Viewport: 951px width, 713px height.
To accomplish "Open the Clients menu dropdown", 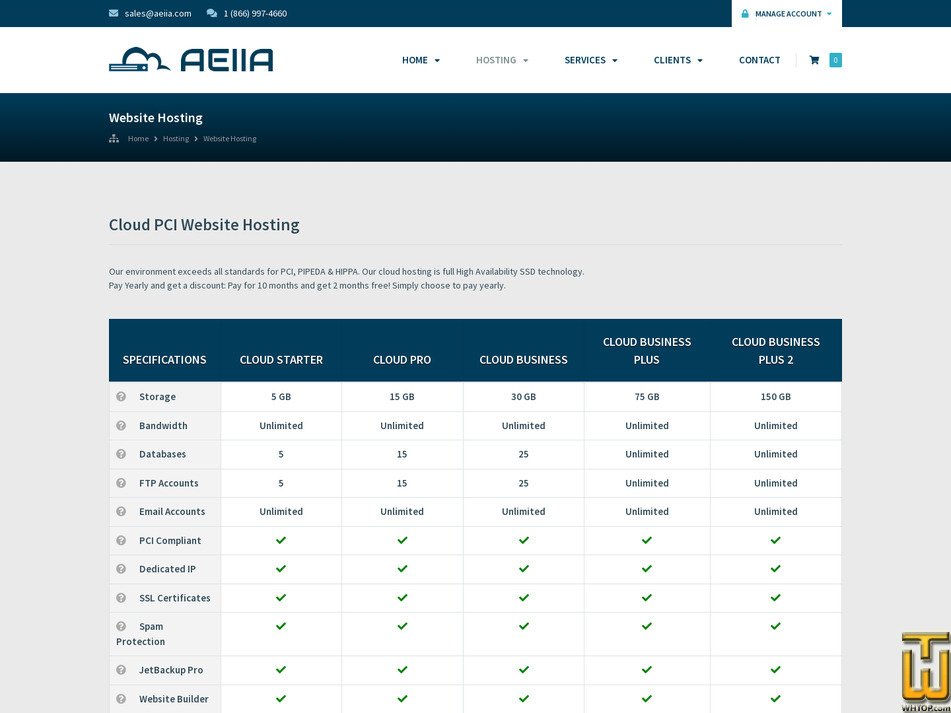I will [678, 60].
